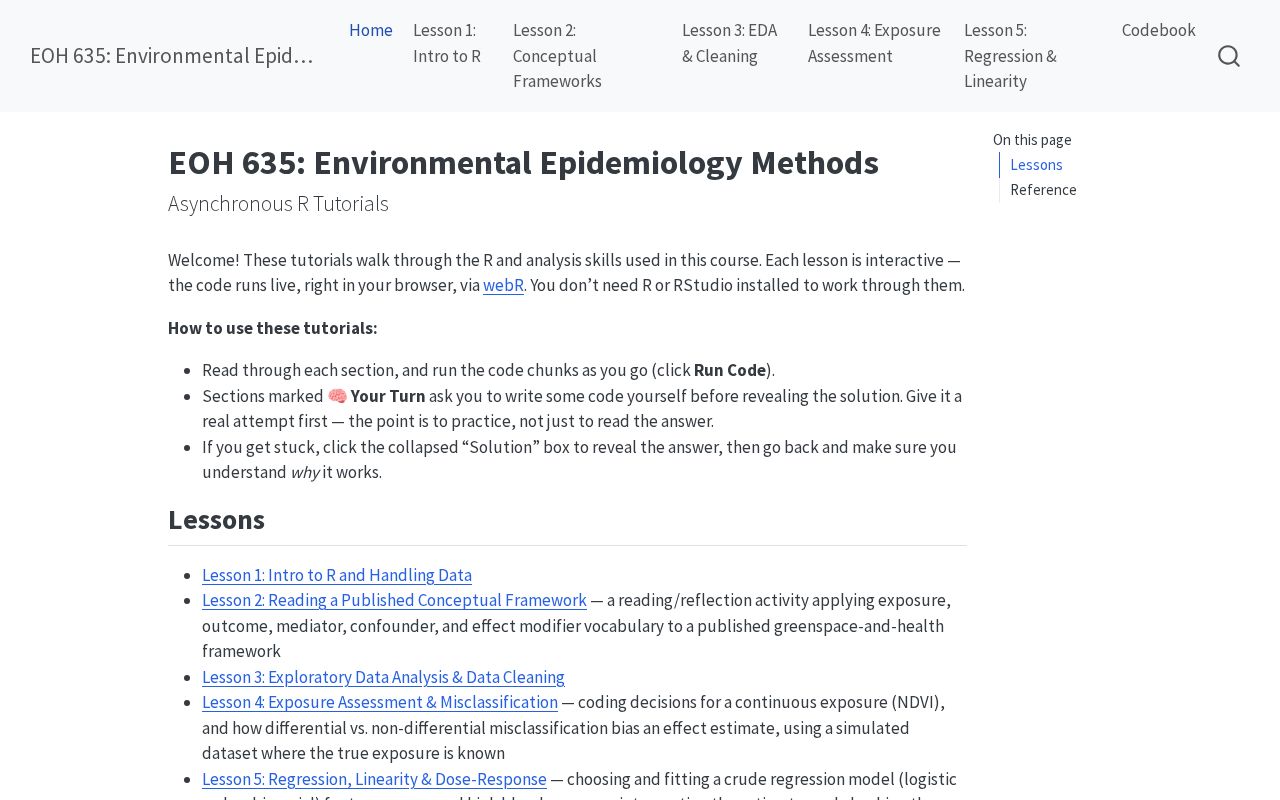1280x800 pixels.
Task: Jump to Lessons in page outline
Action: [1036, 165]
